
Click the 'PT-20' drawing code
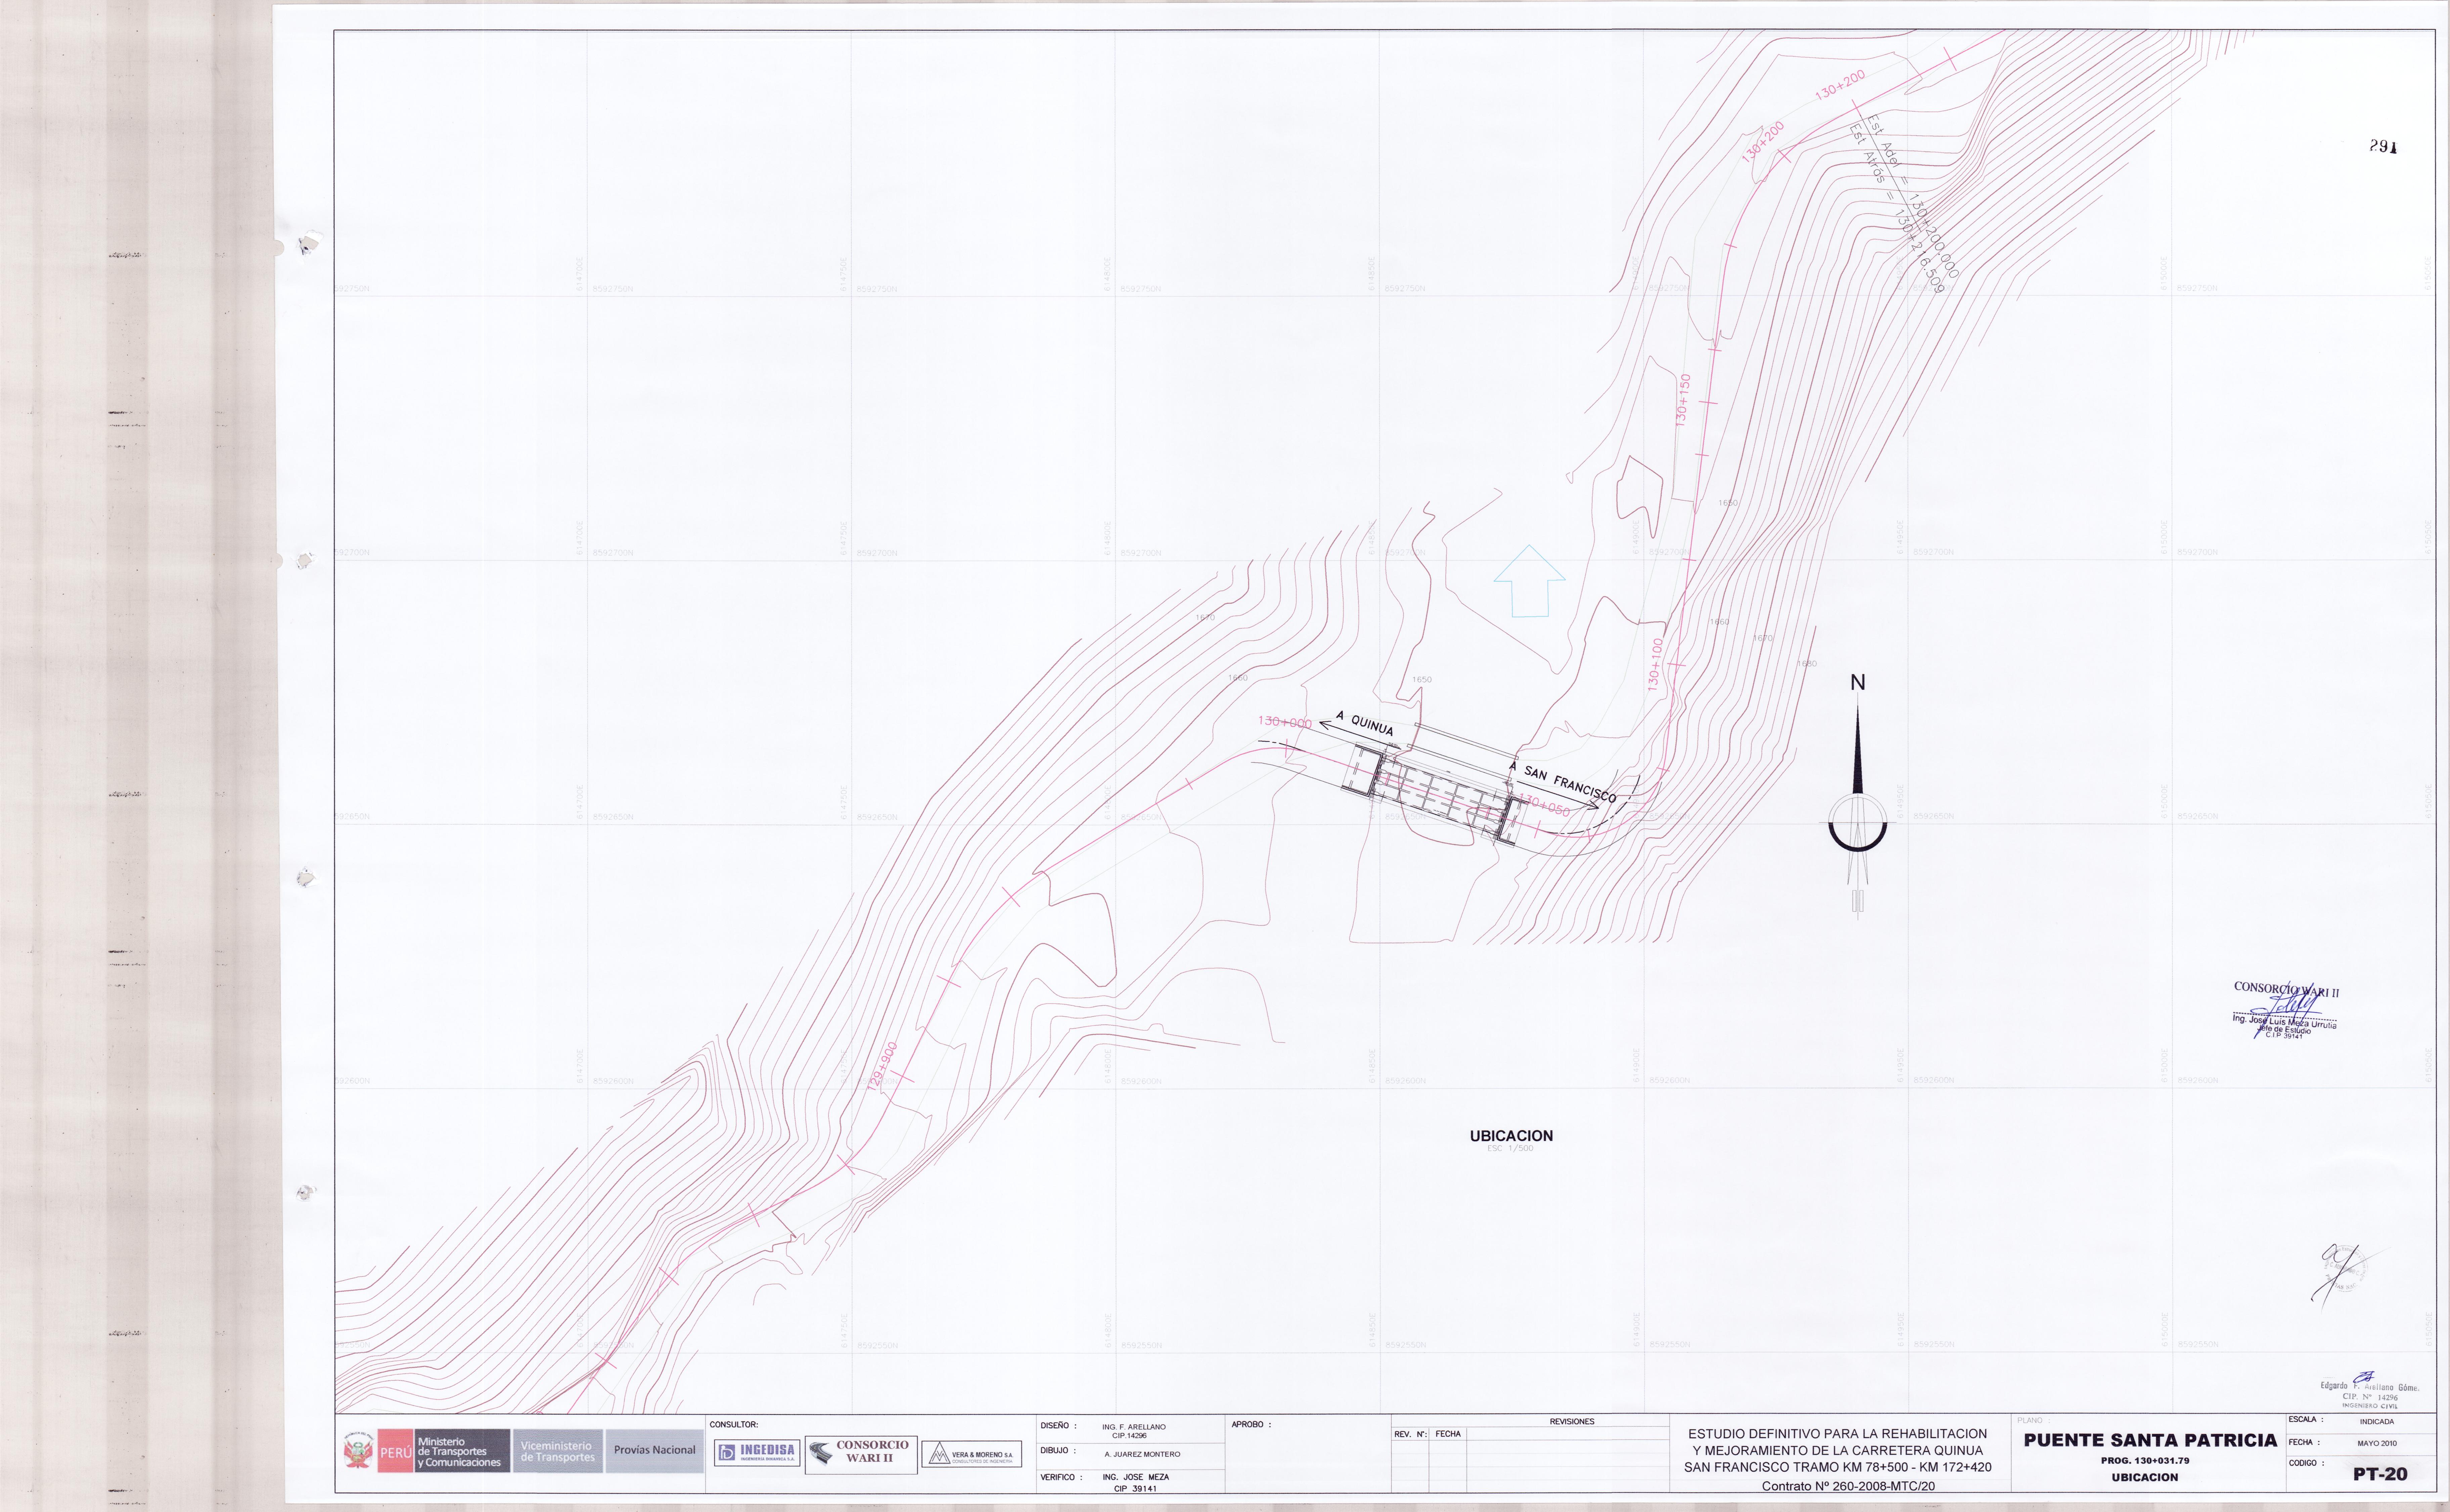pos(2380,1474)
